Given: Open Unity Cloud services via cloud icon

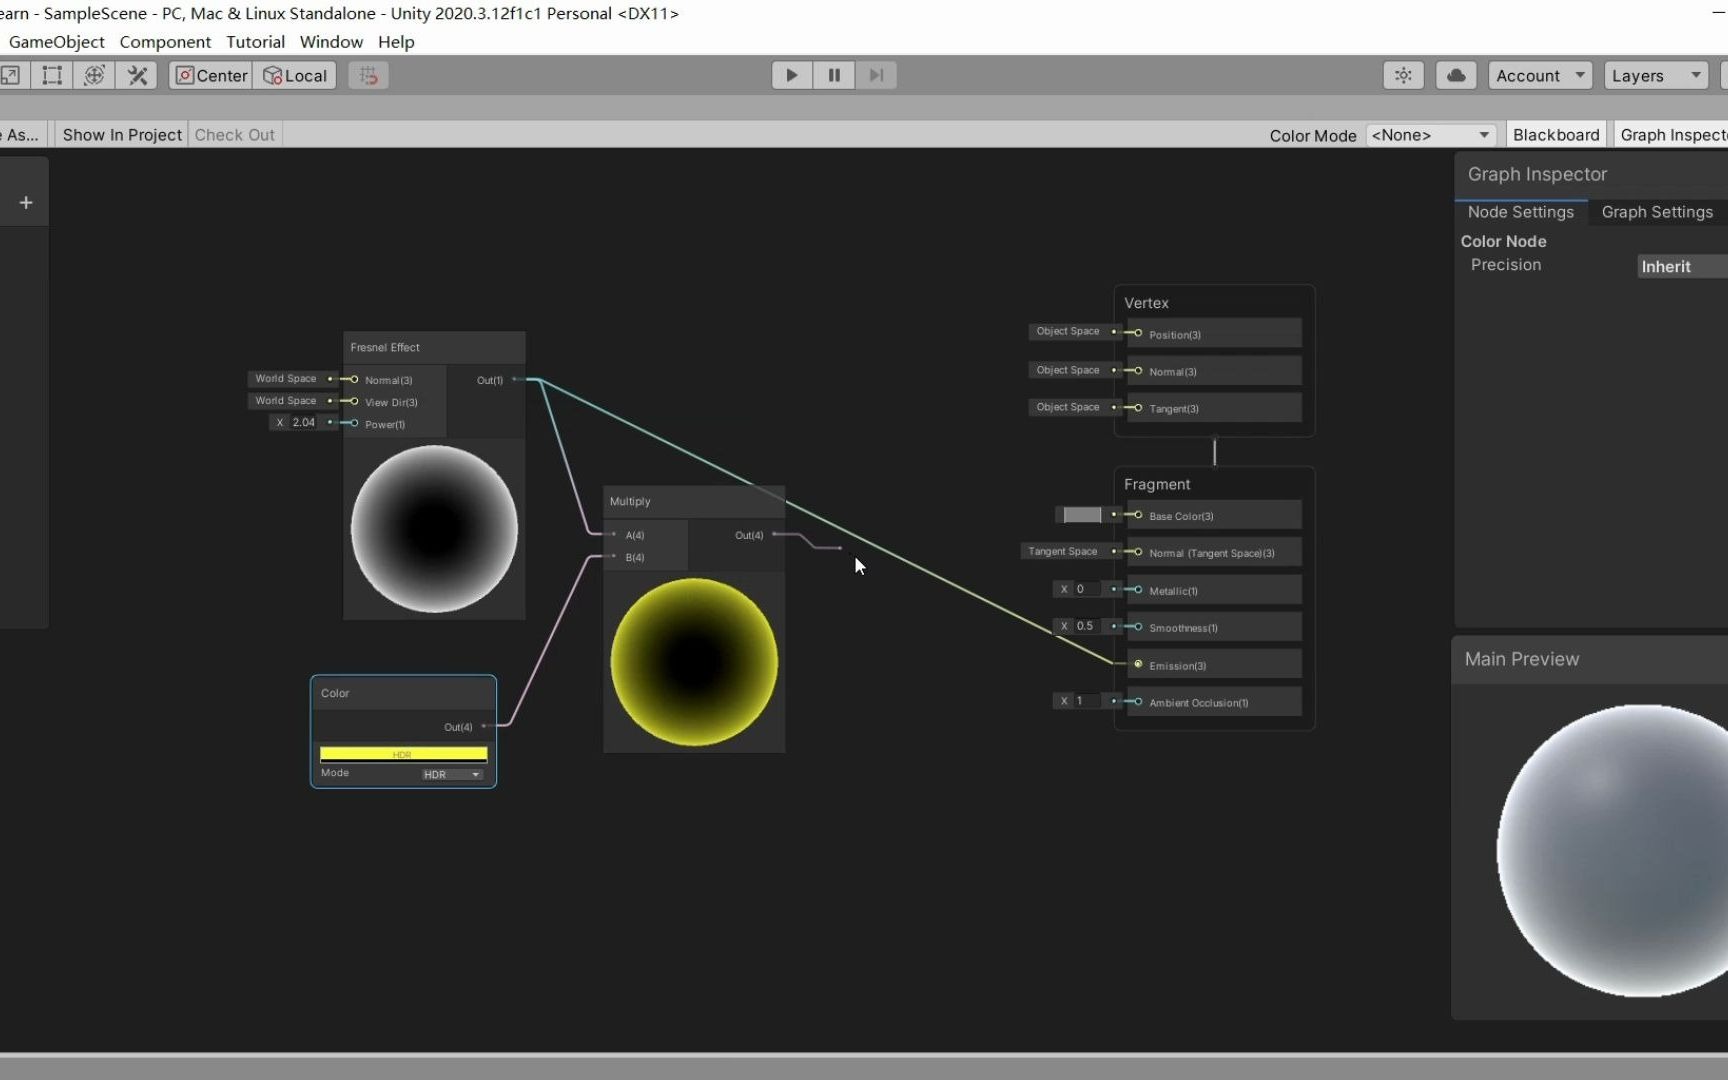Looking at the screenshot, I should (x=1455, y=75).
